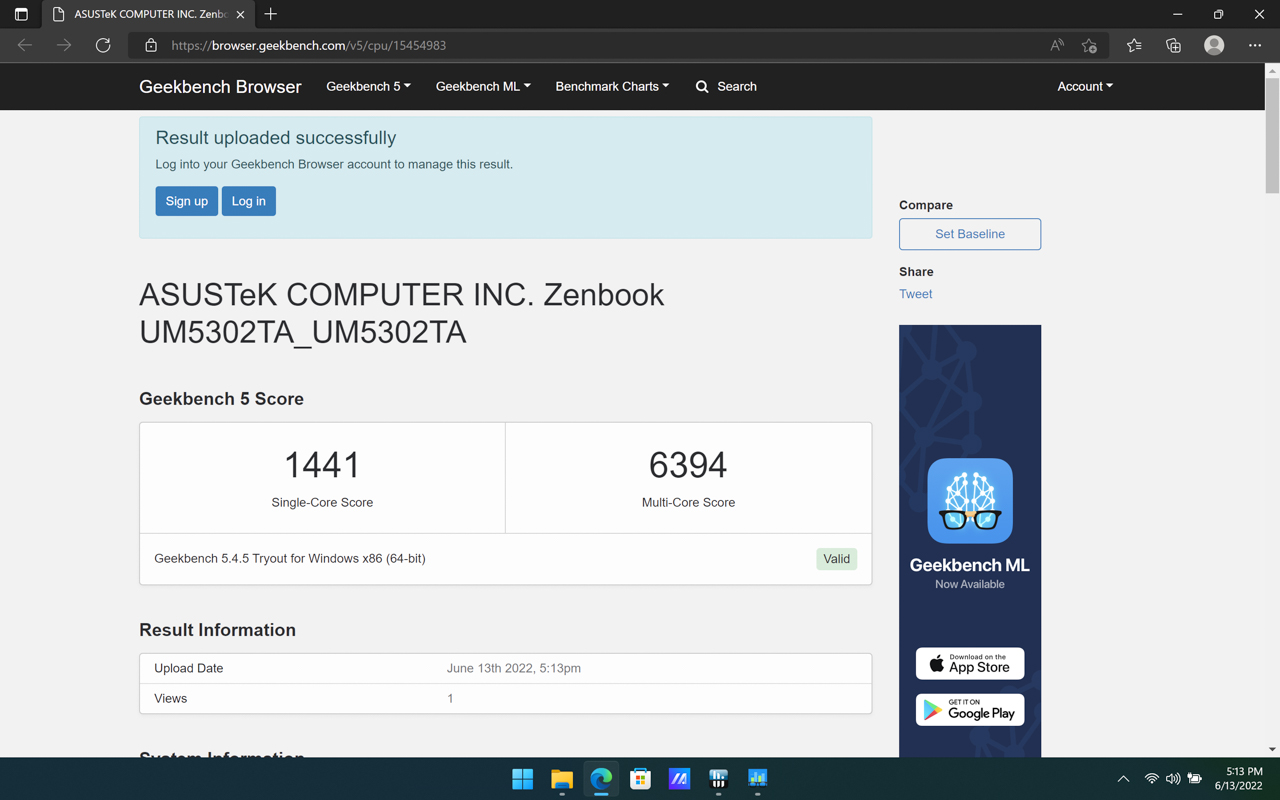Viewport: 1280px width, 800px height.
Task: Click the Sign up button
Action: 186,201
